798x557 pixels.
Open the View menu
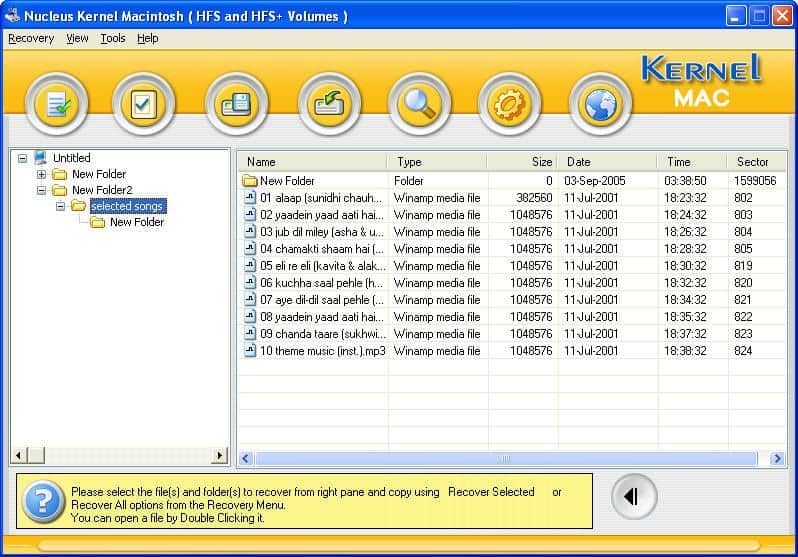pos(77,38)
